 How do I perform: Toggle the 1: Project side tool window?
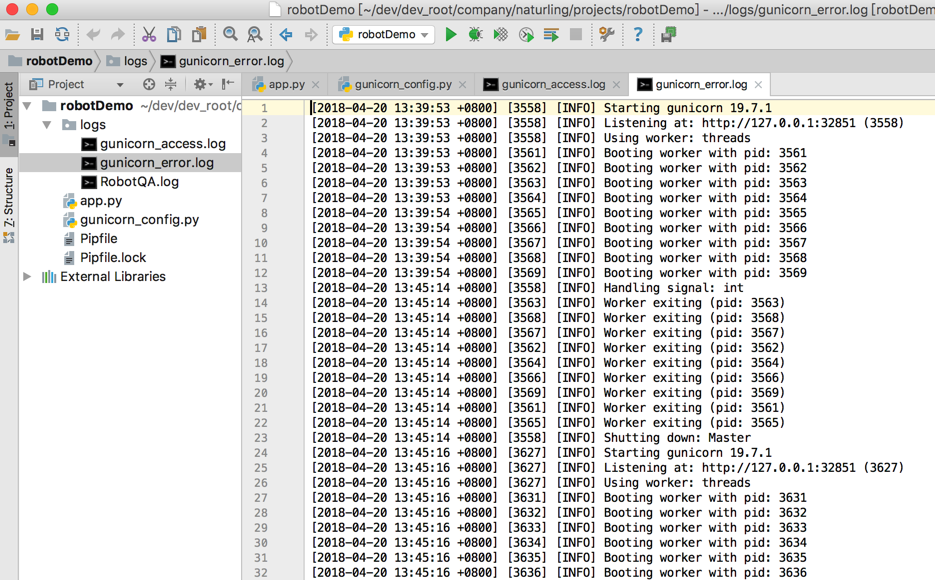(x=8, y=113)
